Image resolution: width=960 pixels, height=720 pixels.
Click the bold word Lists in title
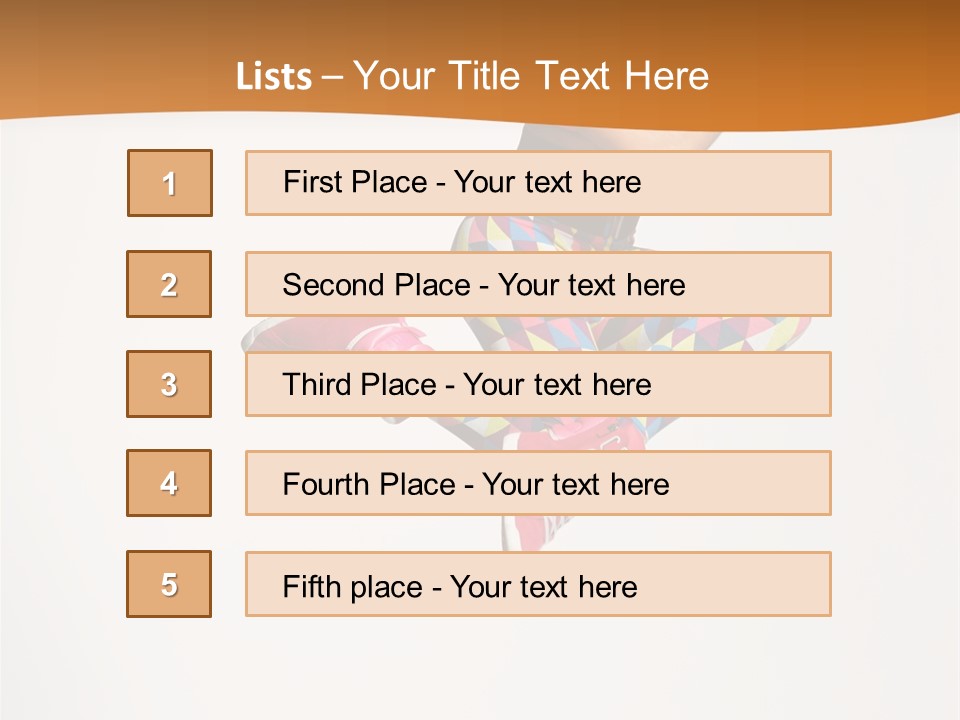tap(274, 77)
